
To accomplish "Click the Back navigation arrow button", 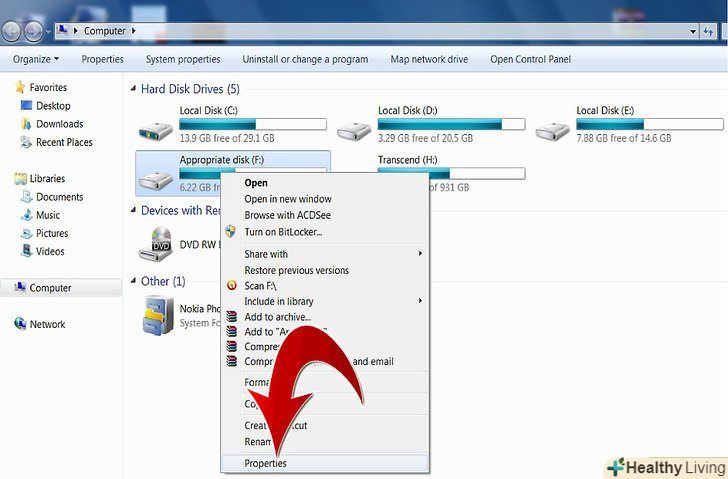I will (12, 32).
